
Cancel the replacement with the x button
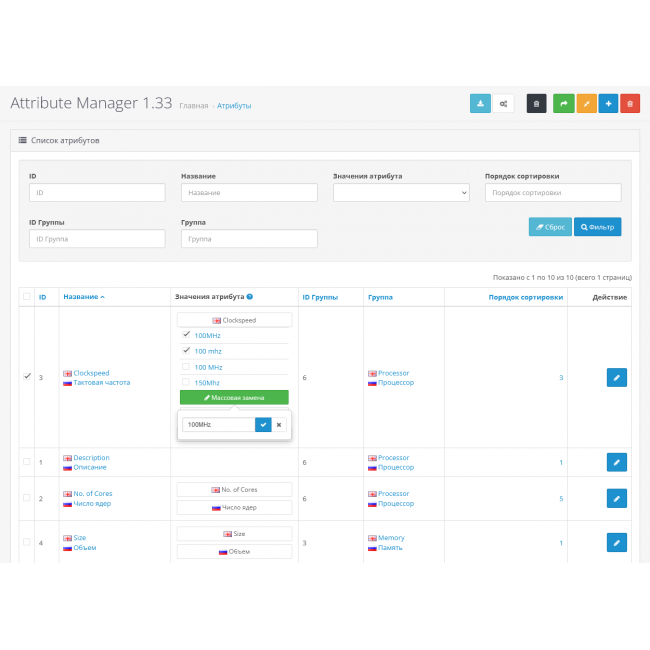pyautogui.click(x=279, y=424)
